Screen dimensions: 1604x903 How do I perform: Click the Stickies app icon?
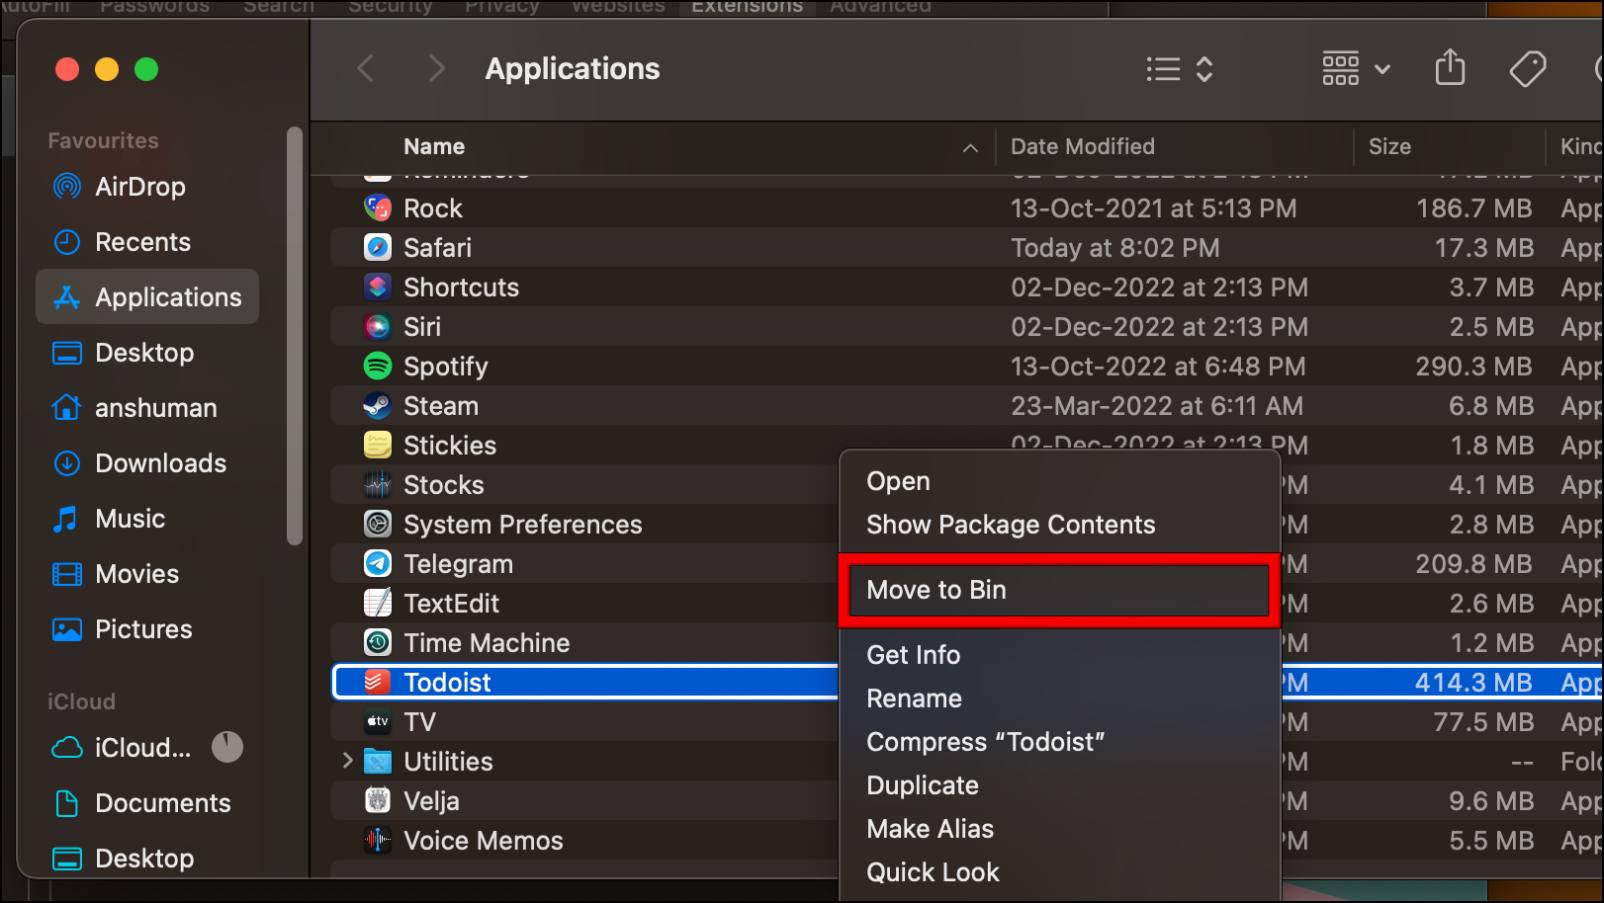coord(377,445)
